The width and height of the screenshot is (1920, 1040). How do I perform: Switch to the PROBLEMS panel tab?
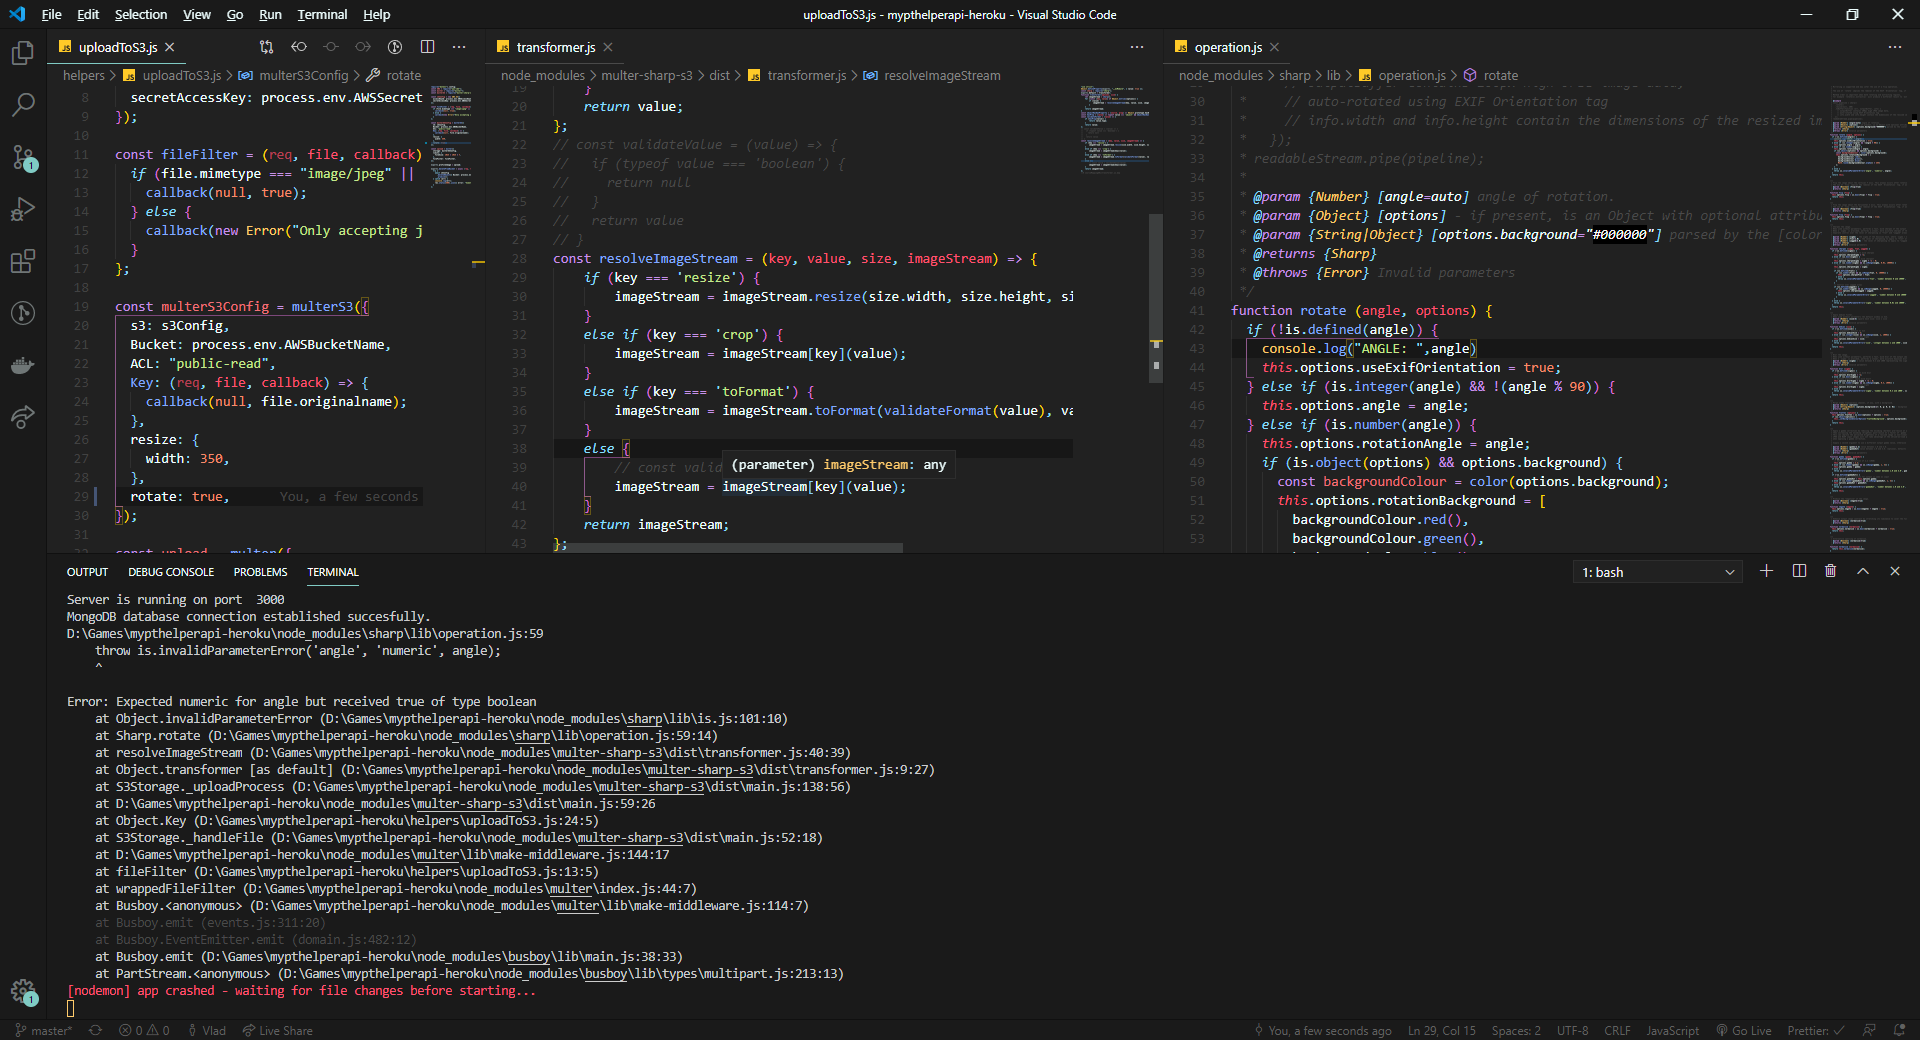click(x=260, y=572)
